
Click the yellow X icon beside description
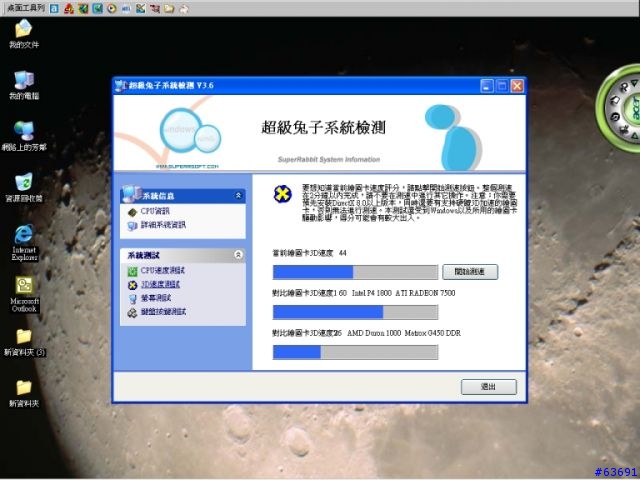click(282, 194)
